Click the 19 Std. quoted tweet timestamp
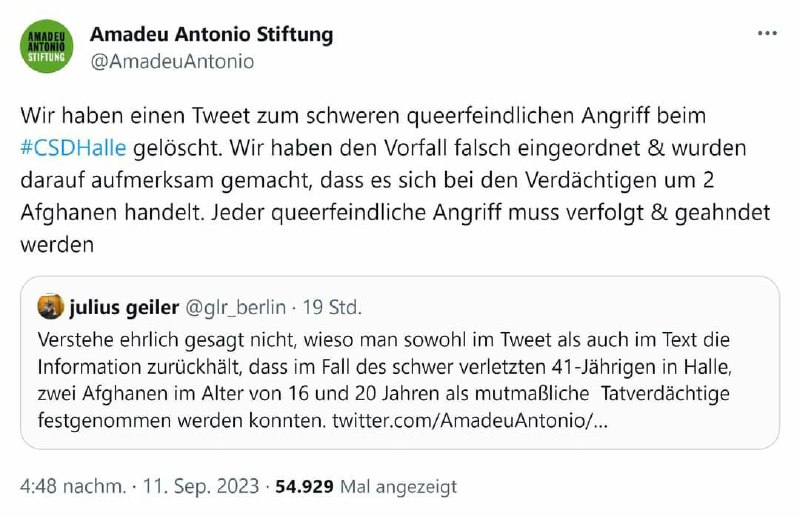The image size is (800, 516). [x=331, y=306]
